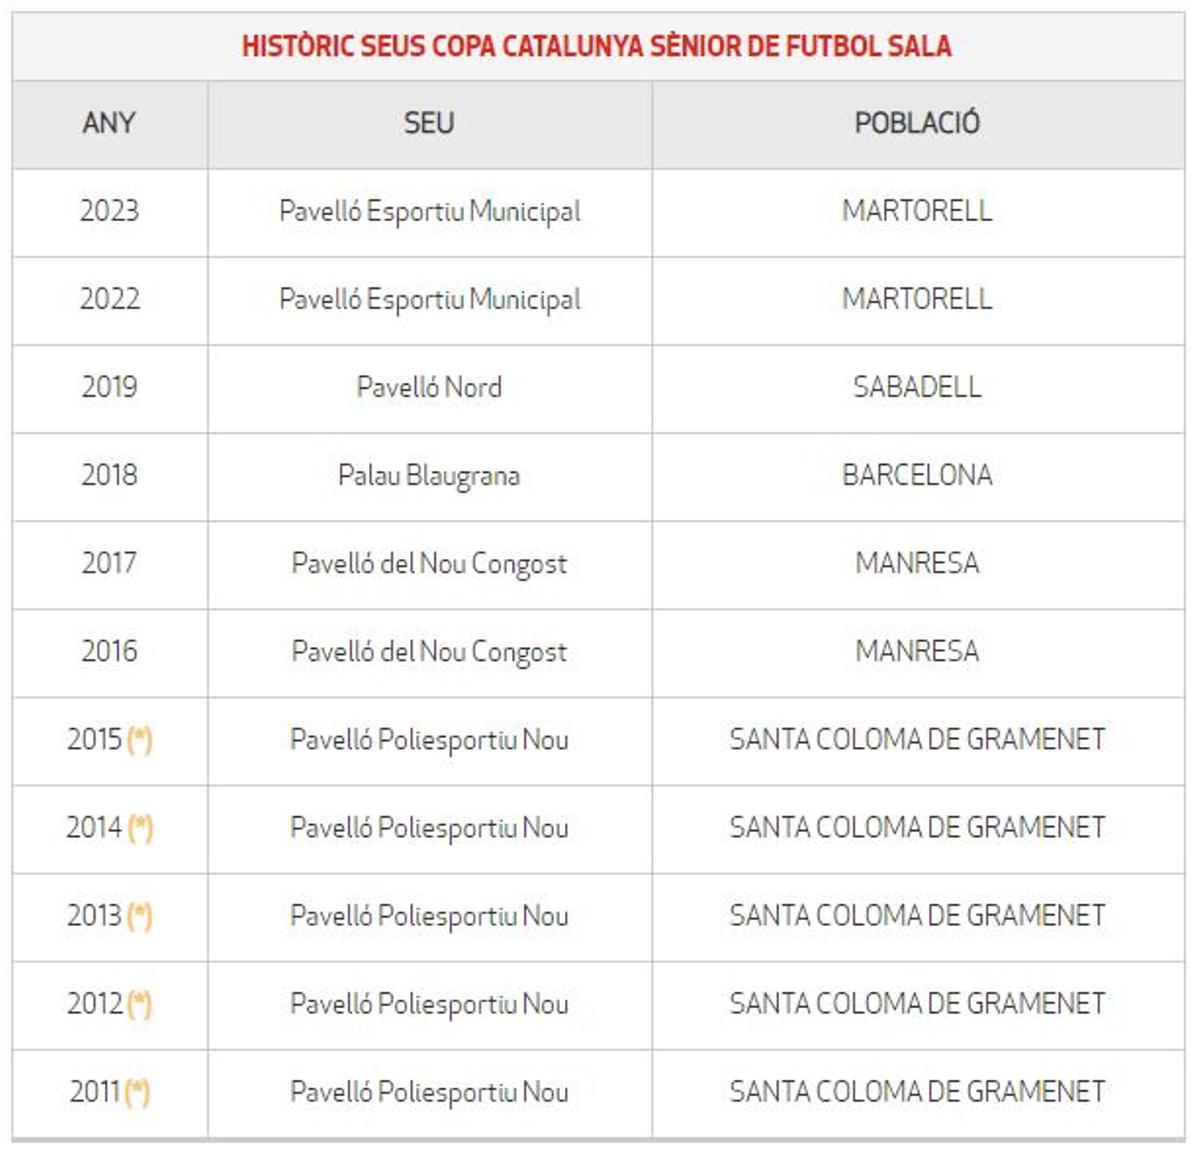
Task: Click MARTORELL in the 2023 row
Action: point(917,211)
